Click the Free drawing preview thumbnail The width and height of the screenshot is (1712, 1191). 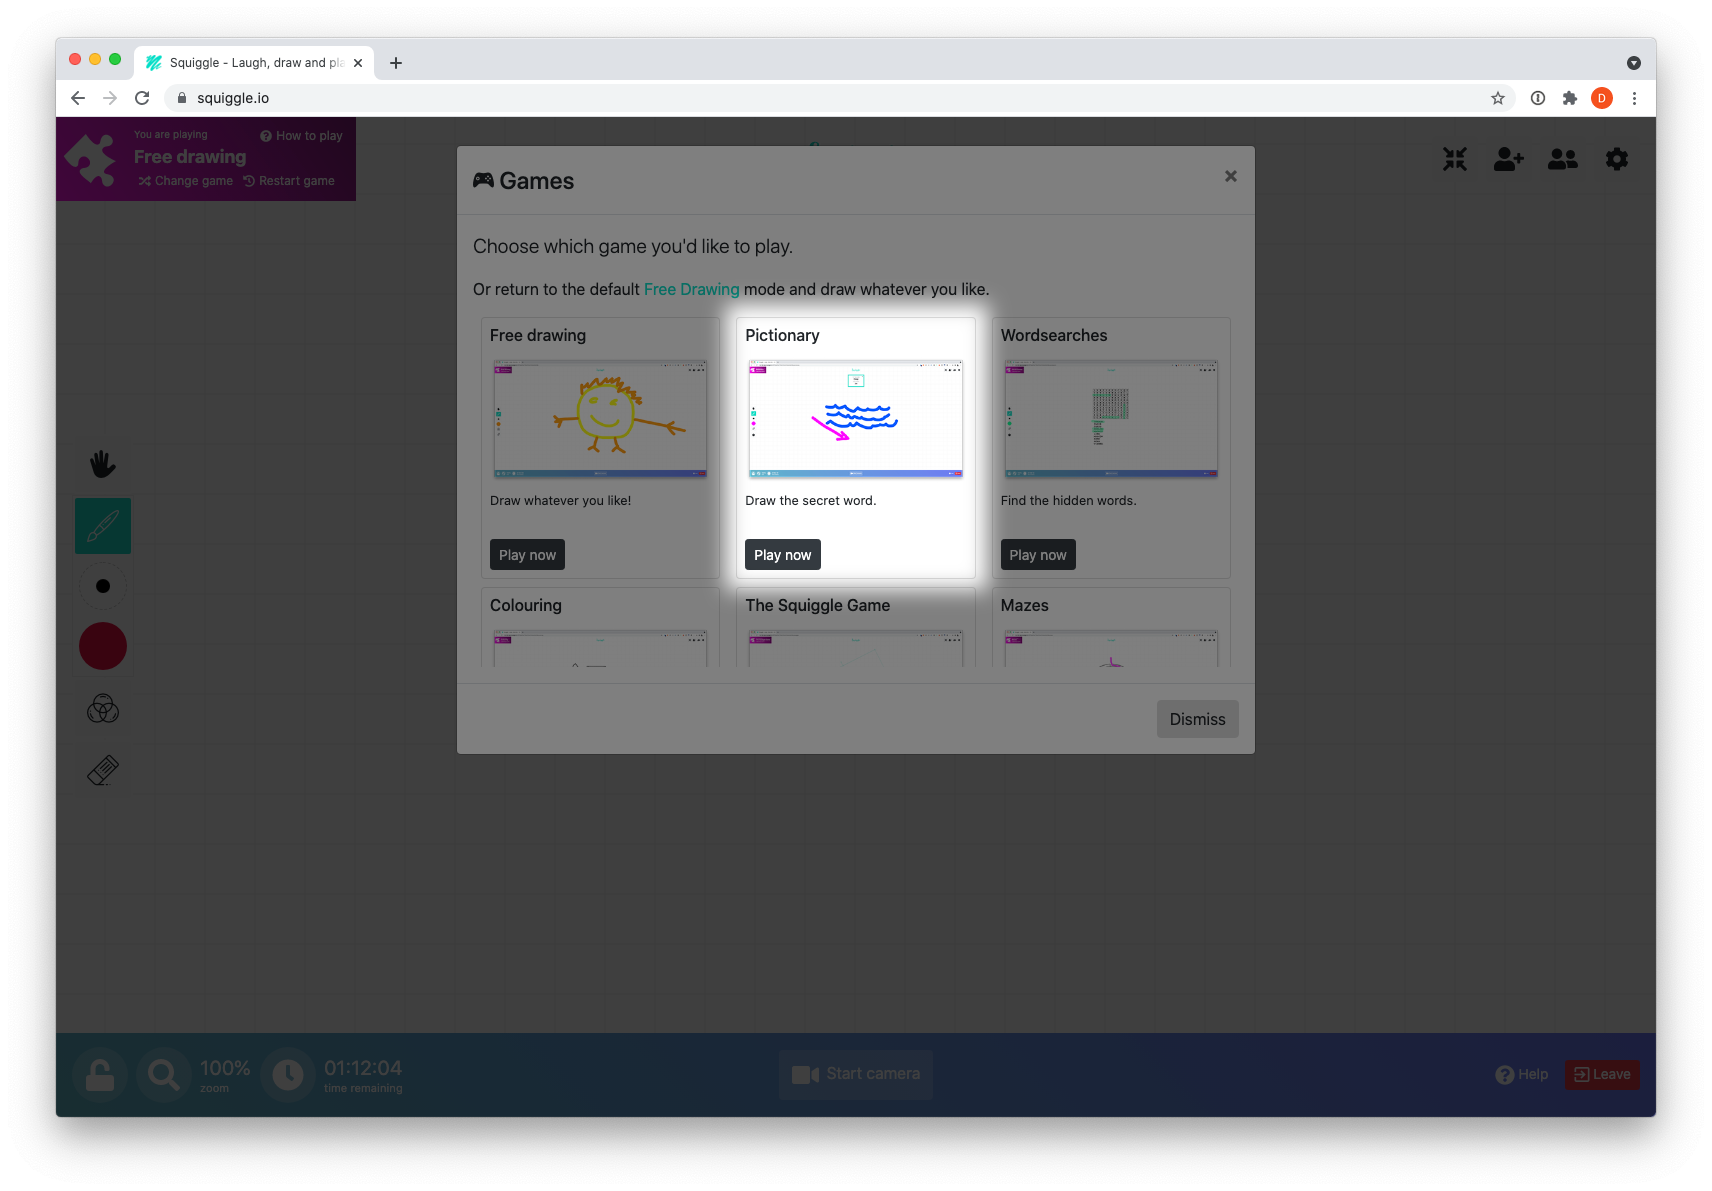pos(600,419)
